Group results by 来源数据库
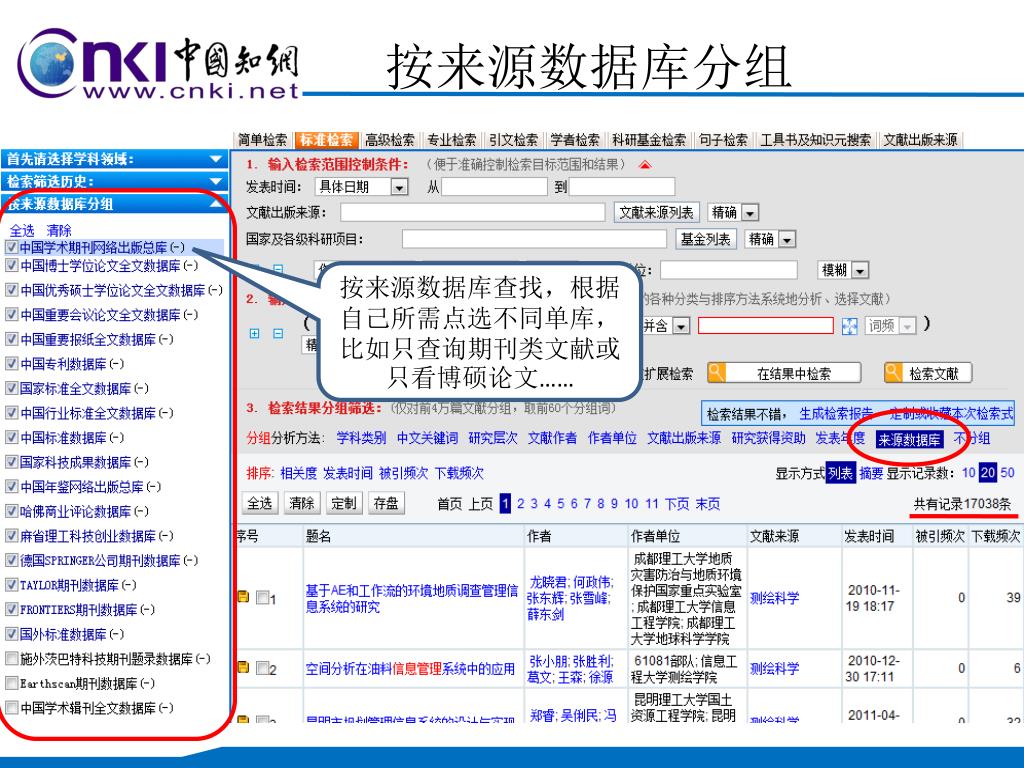Screen dimensions: 1024x768 pos(909,440)
